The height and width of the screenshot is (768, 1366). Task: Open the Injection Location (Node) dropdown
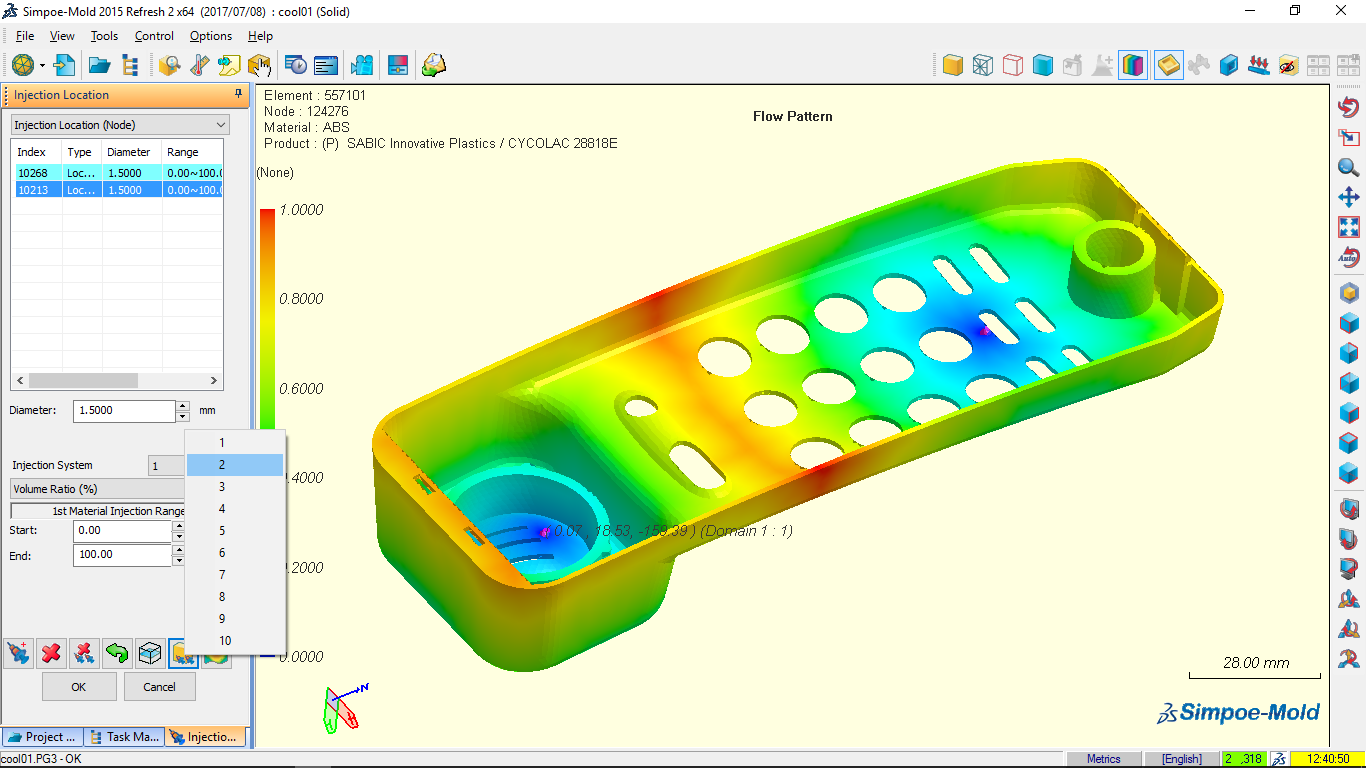pyautogui.click(x=120, y=125)
